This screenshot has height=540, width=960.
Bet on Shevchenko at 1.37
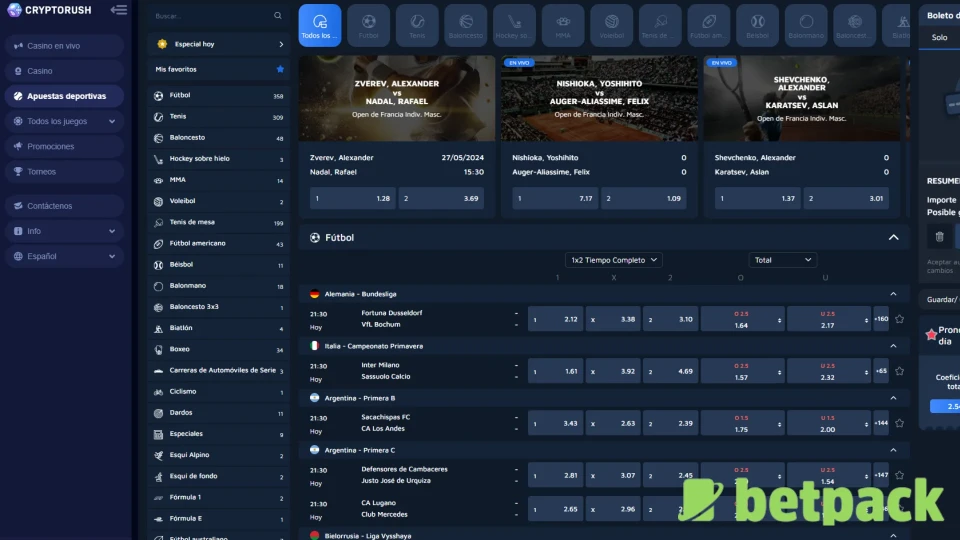[x=757, y=198]
